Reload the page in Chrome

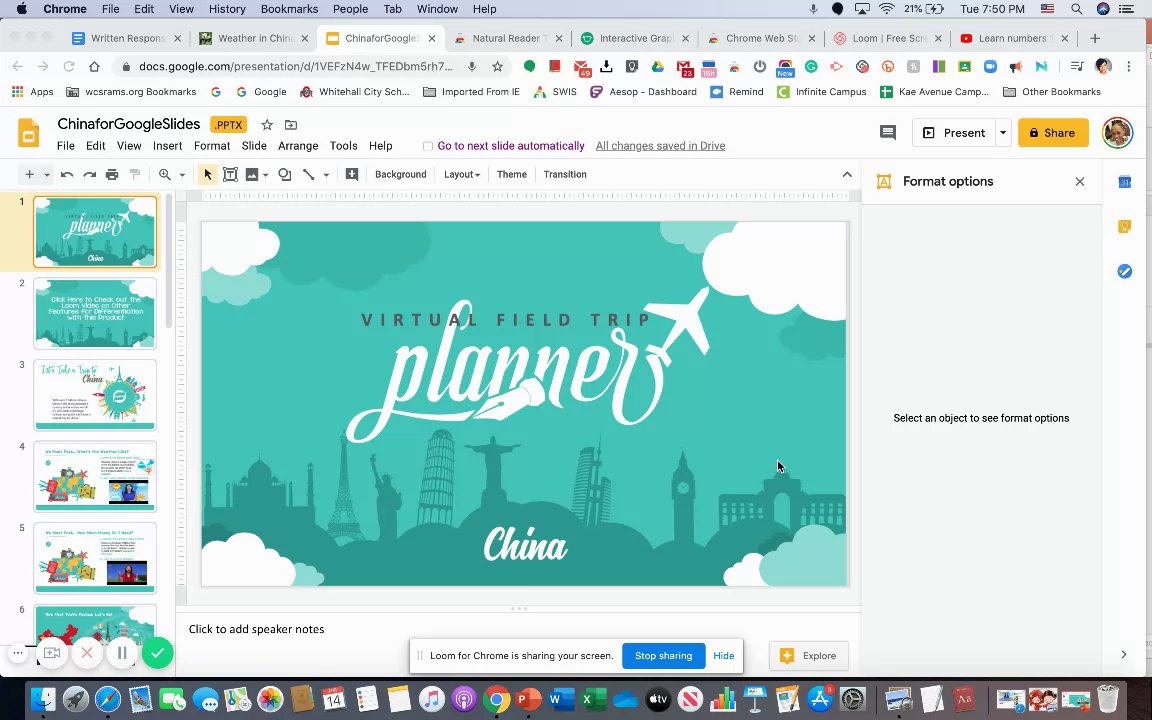point(68,66)
